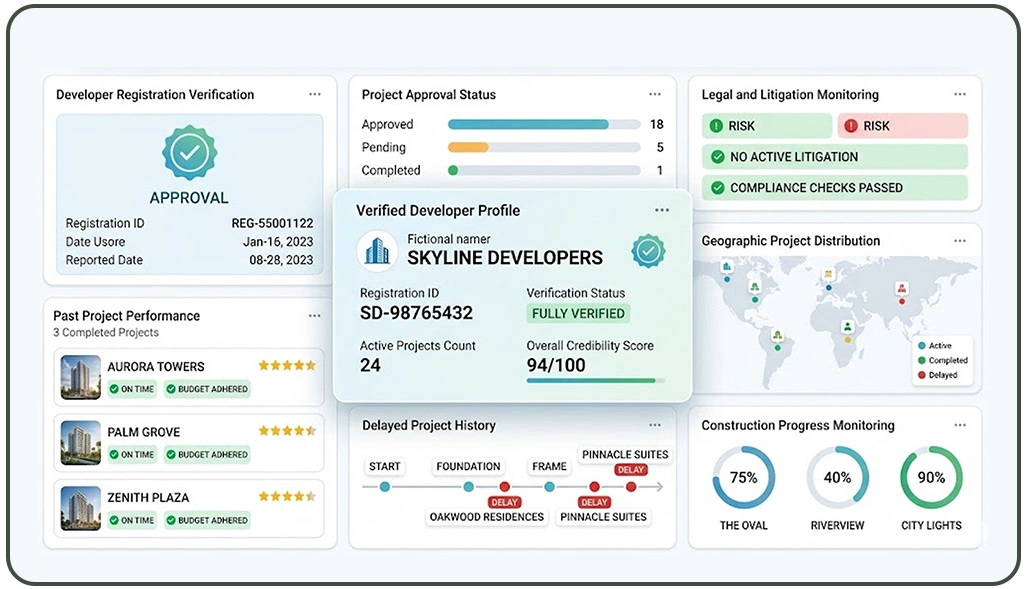Click CITY LIGHTS 90% progress ring

coord(932,478)
